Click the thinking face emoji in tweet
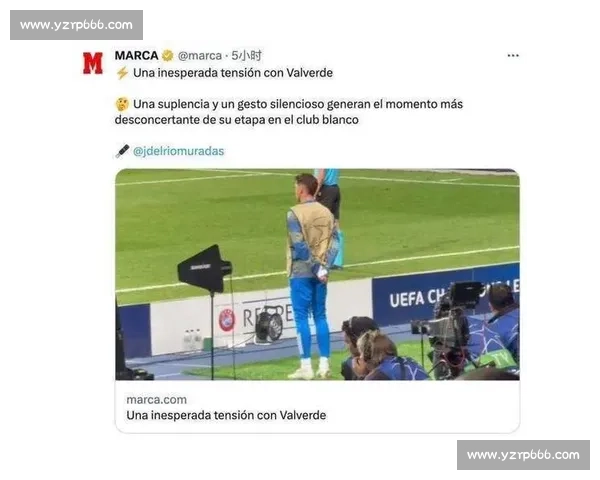The height and width of the screenshot is (480, 600). [122, 104]
